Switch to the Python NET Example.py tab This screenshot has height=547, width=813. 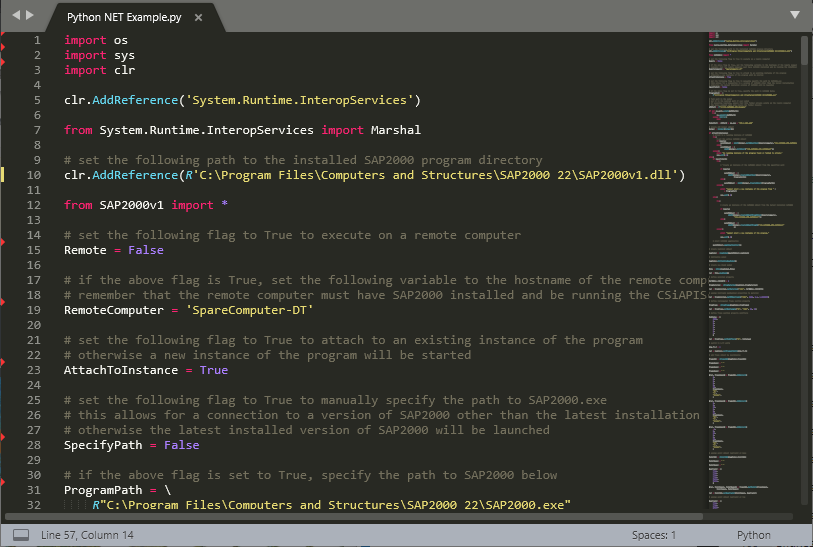125,18
